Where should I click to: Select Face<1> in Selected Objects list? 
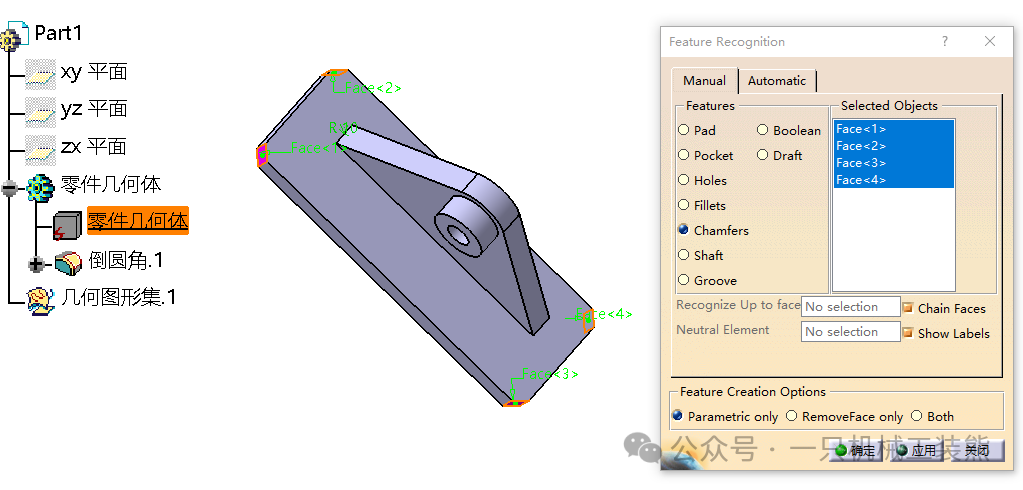point(894,129)
